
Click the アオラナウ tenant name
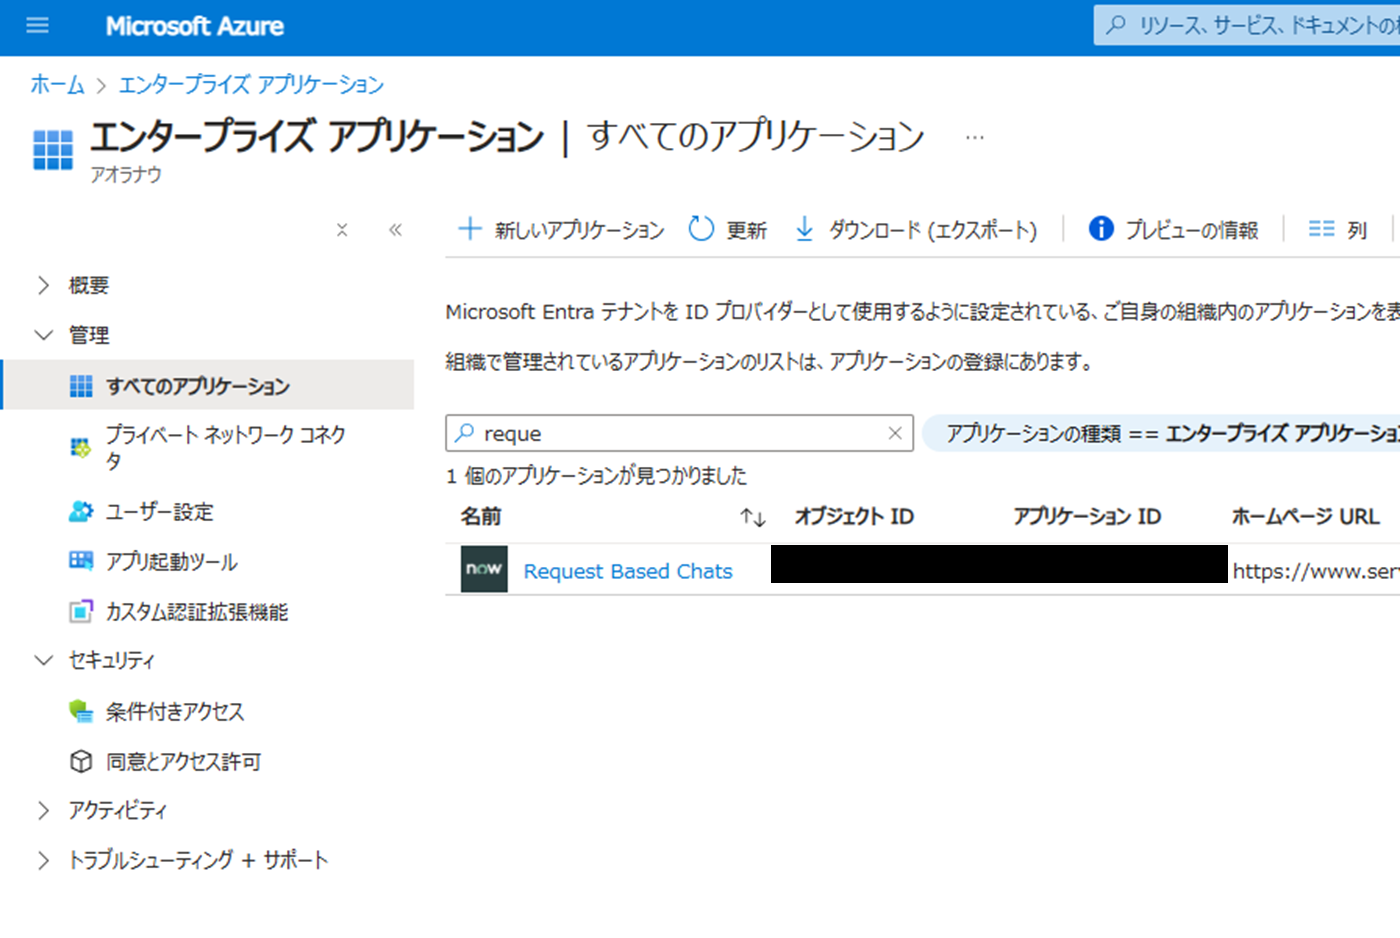tap(126, 174)
